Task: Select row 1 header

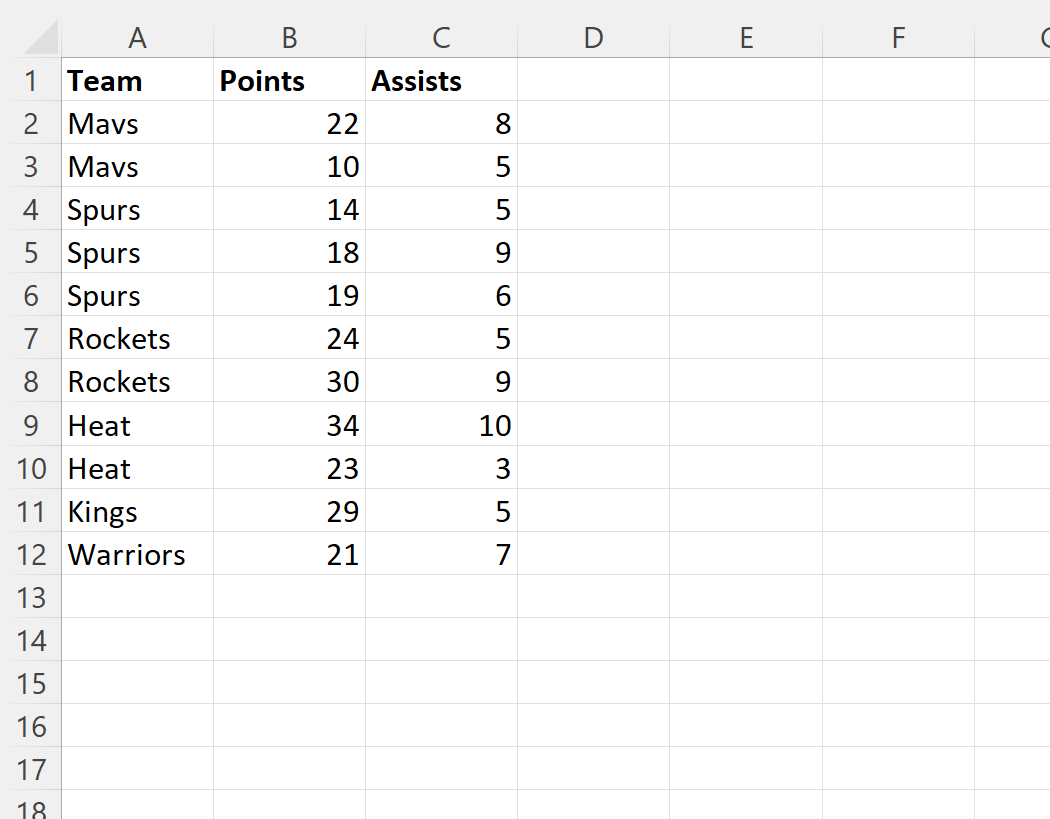Action: click(31, 80)
